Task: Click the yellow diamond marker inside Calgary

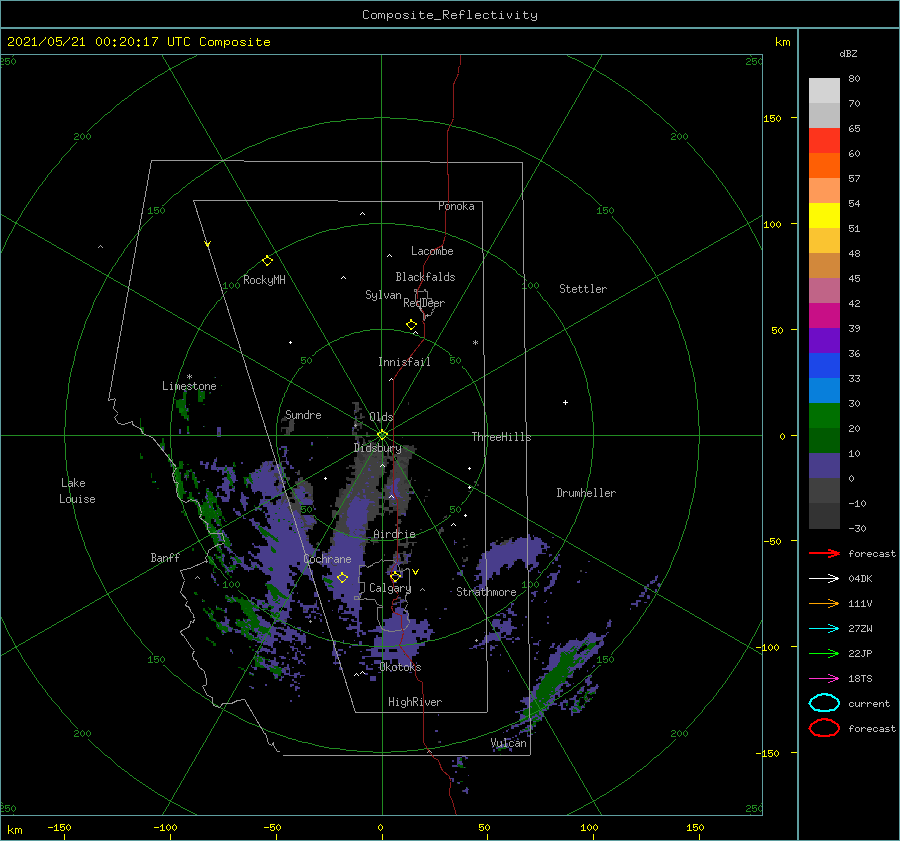Action: [x=395, y=576]
